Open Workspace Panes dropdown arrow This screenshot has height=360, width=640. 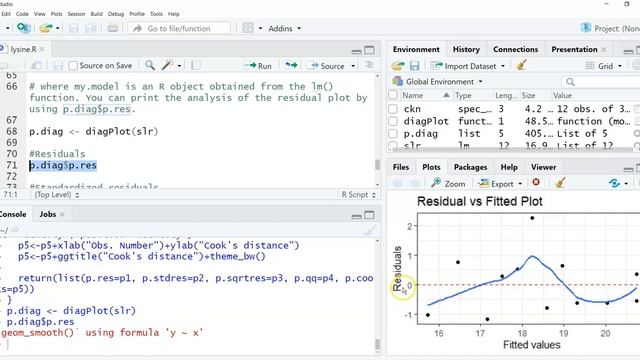pos(260,28)
